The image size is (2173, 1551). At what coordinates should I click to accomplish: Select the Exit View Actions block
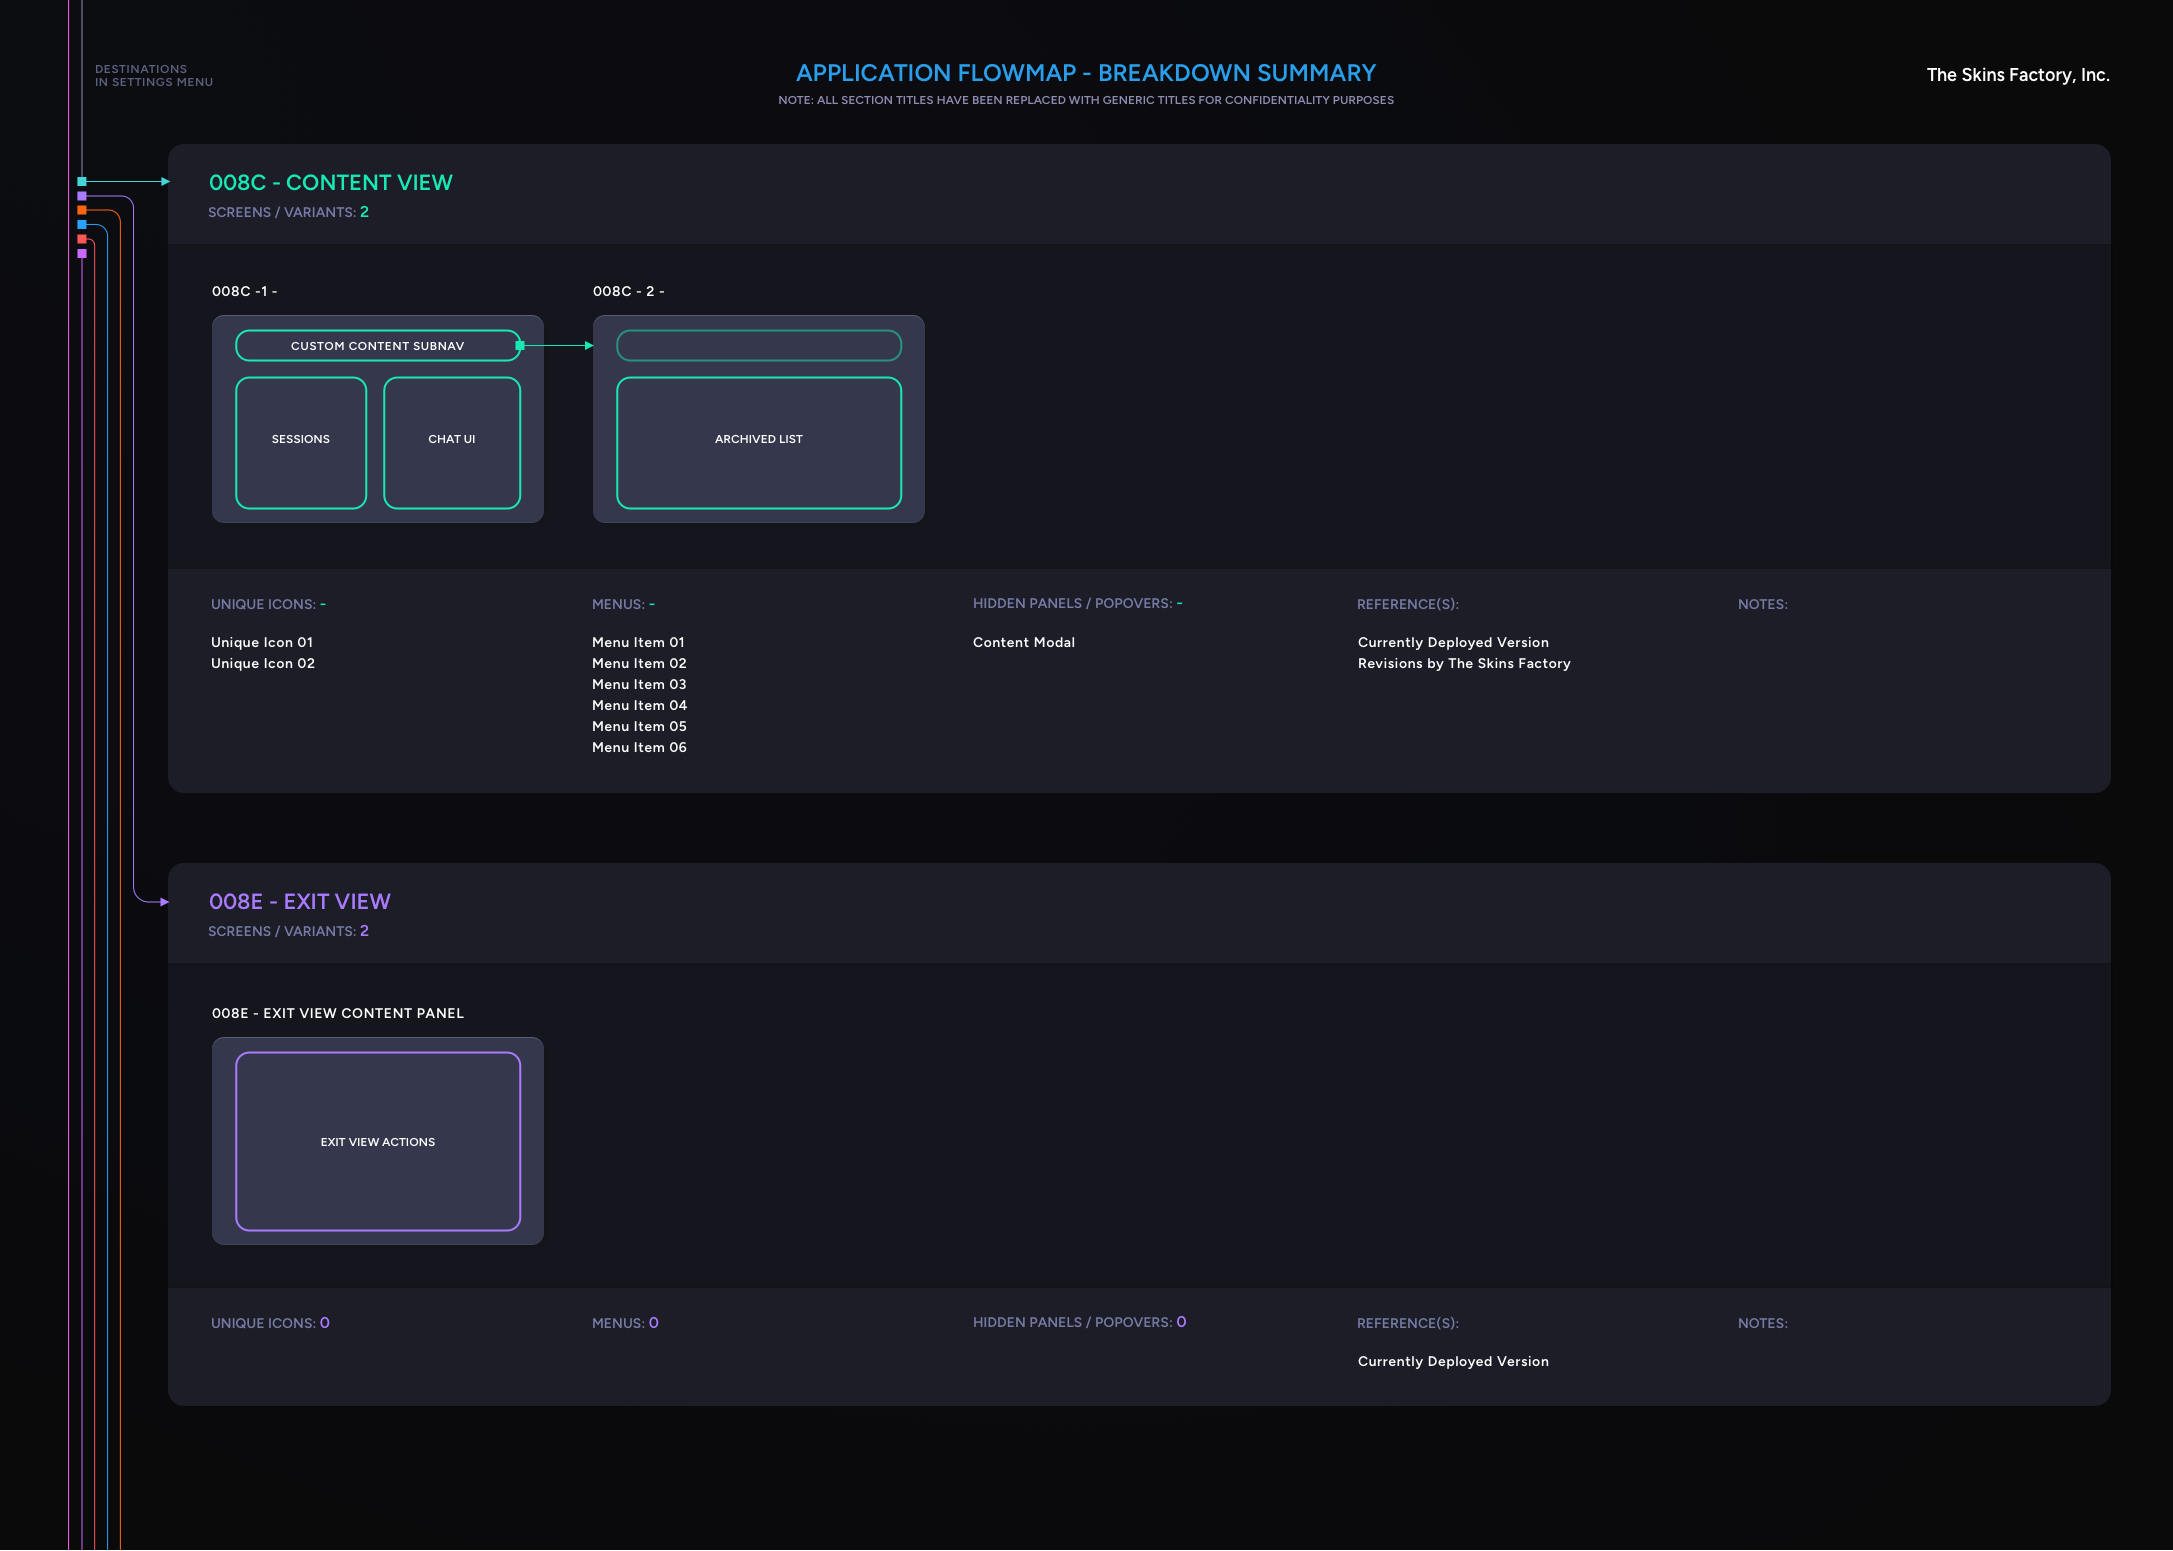378,1141
